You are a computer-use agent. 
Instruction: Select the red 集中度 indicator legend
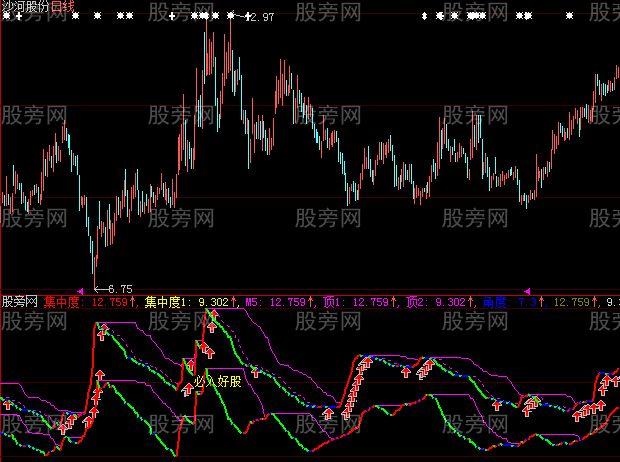(89, 303)
